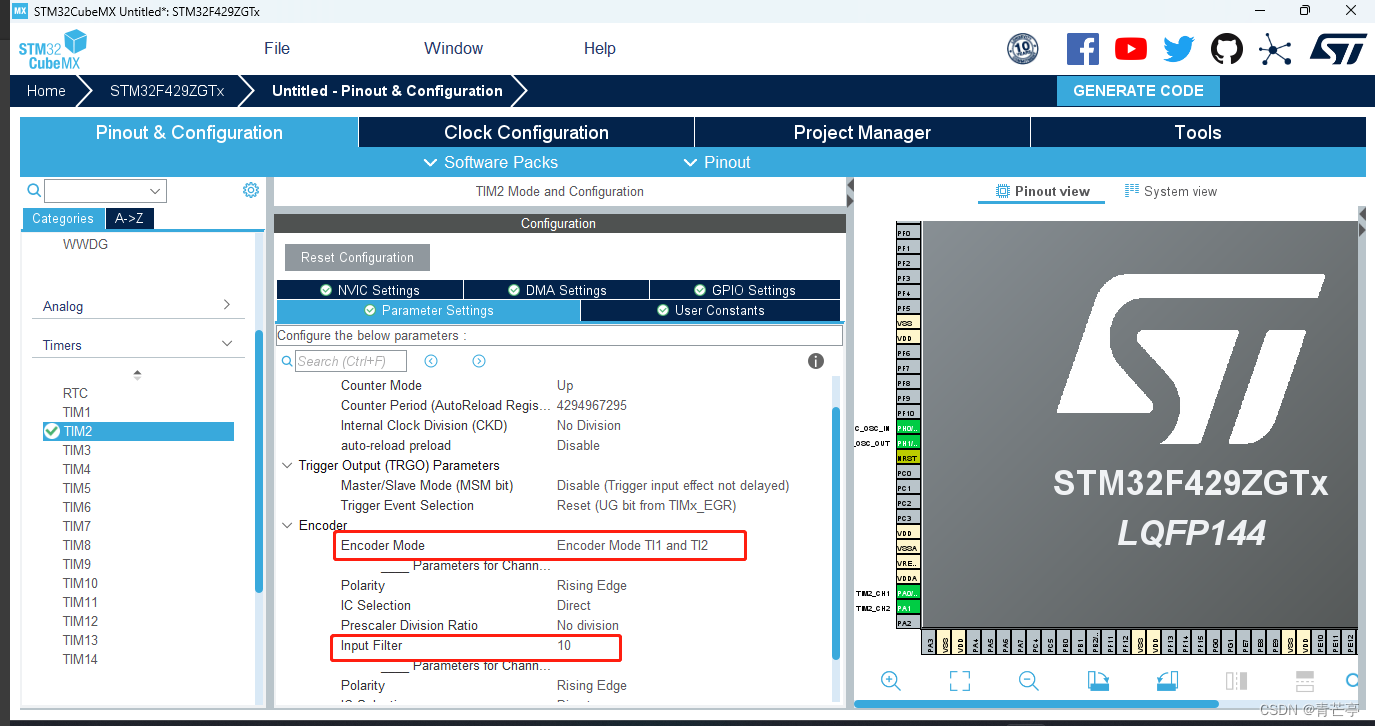This screenshot has width=1375, height=726.
Task: Click the previous search result arrow
Action: [x=431, y=361]
